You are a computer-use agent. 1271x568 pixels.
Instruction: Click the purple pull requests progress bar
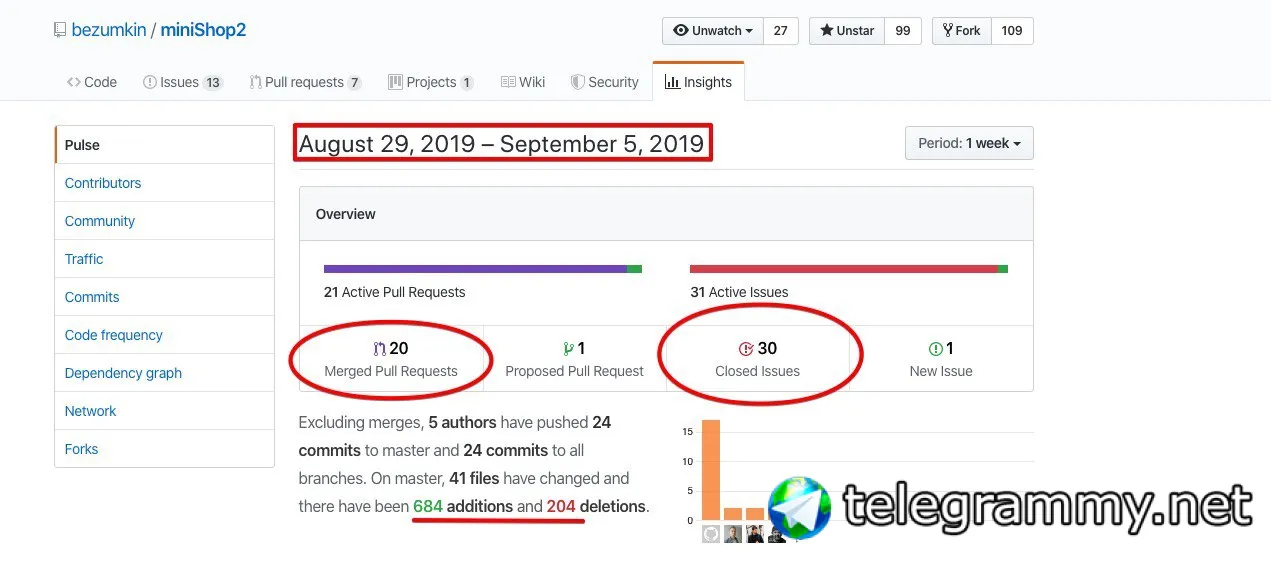pyautogui.click(x=475, y=269)
